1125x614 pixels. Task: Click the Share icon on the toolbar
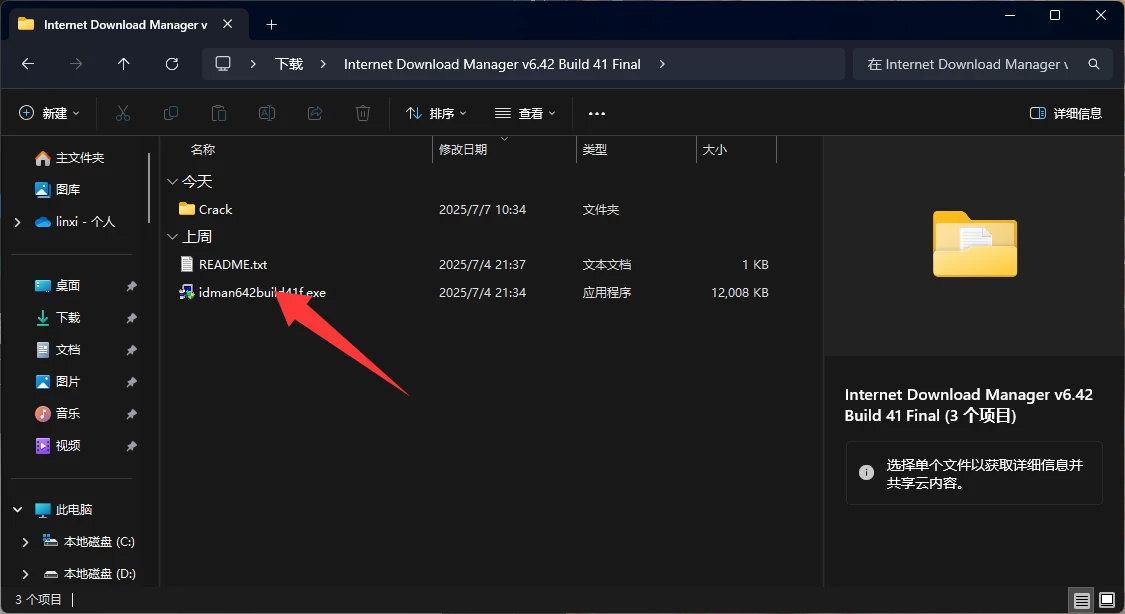click(315, 112)
